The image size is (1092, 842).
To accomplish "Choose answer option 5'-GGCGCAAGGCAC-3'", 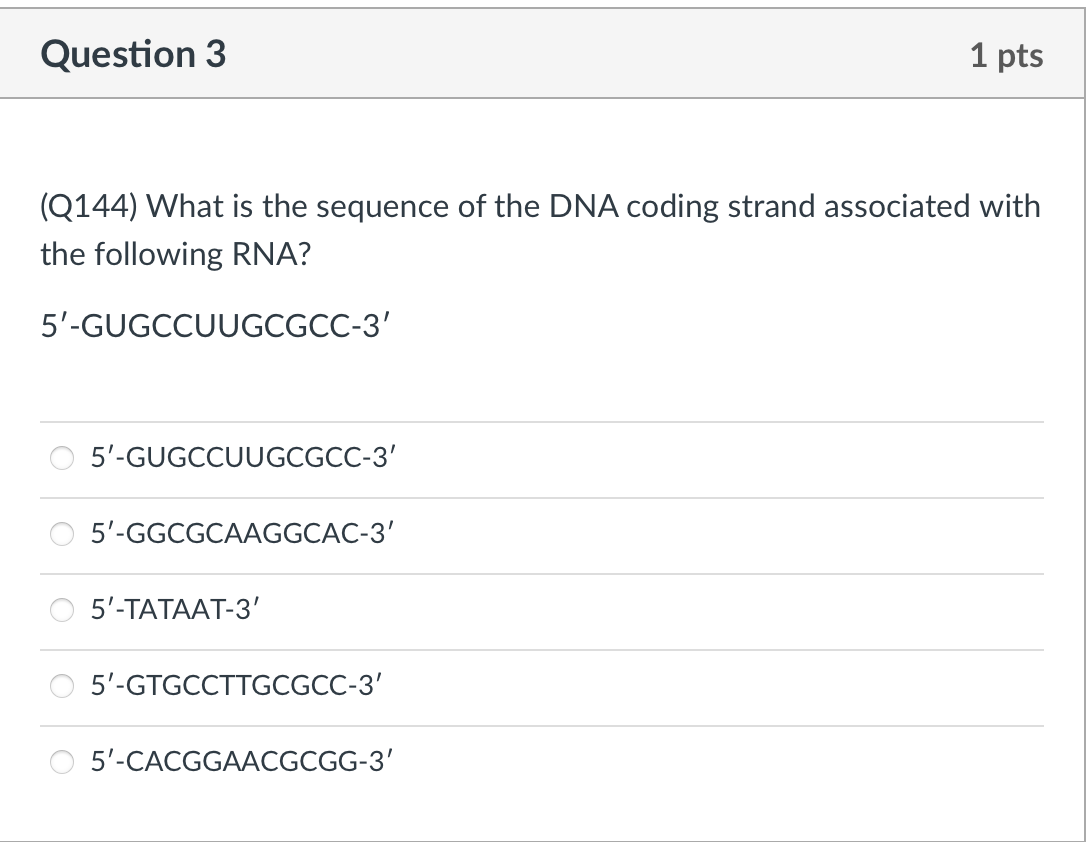I will tap(247, 534).
